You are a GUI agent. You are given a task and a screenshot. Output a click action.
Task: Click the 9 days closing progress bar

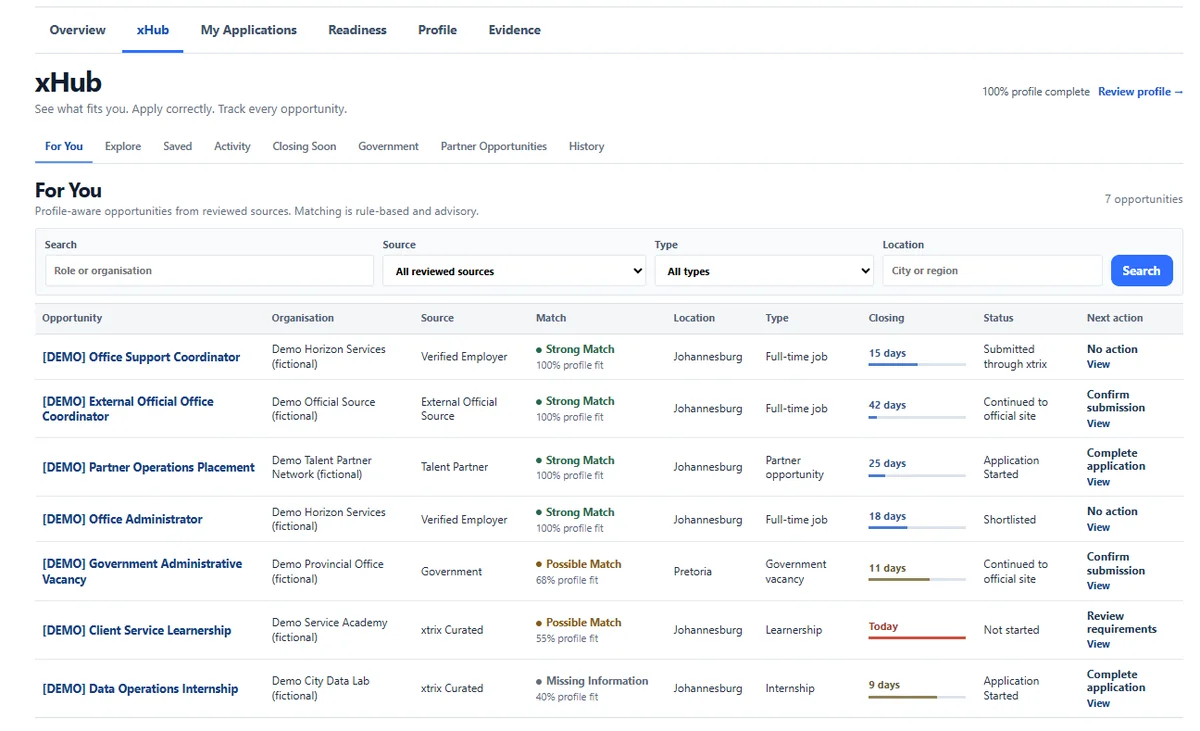pyautogui.click(x=917, y=696)
